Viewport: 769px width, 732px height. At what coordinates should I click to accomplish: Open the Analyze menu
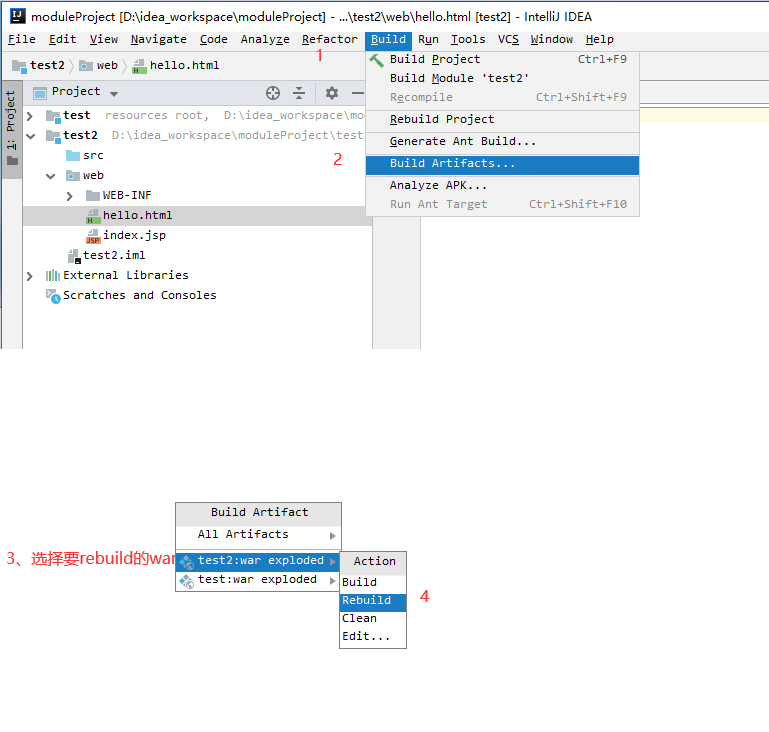(265, 39)
